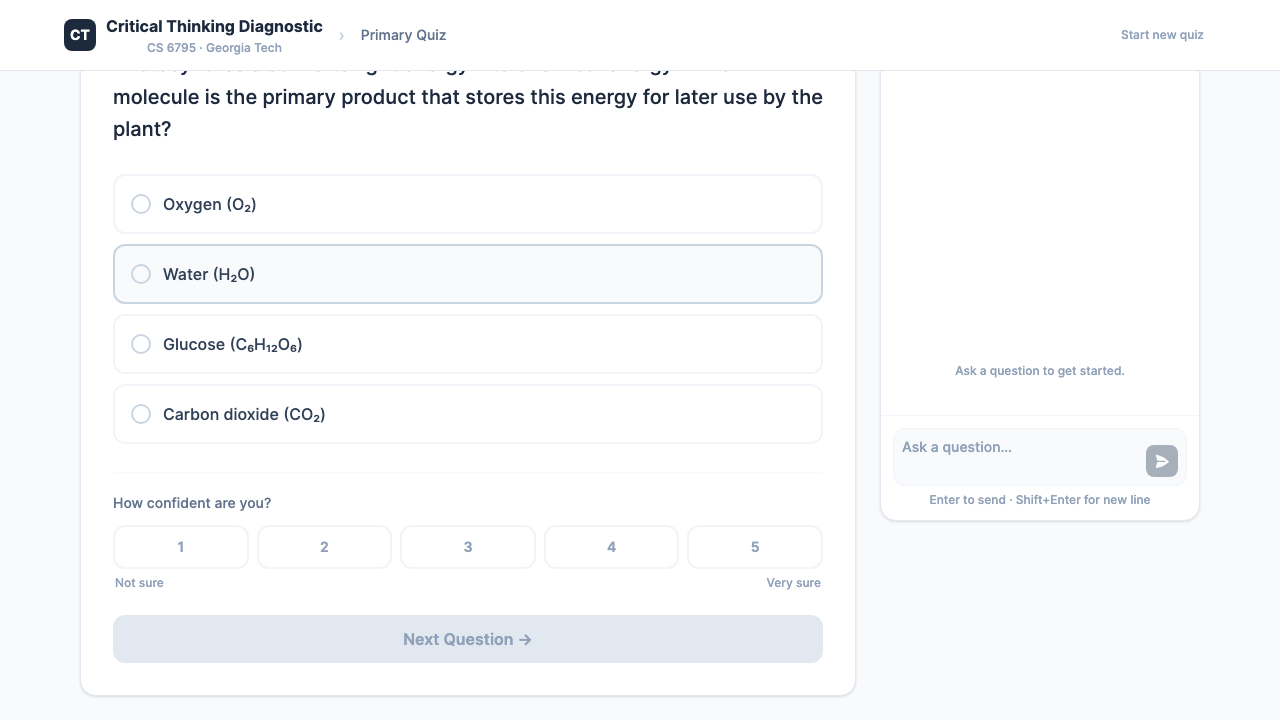Click the CT logo icon
The height and width of the screenshot is (720, 1280).
pyautogui.click(x=80, y=35)
